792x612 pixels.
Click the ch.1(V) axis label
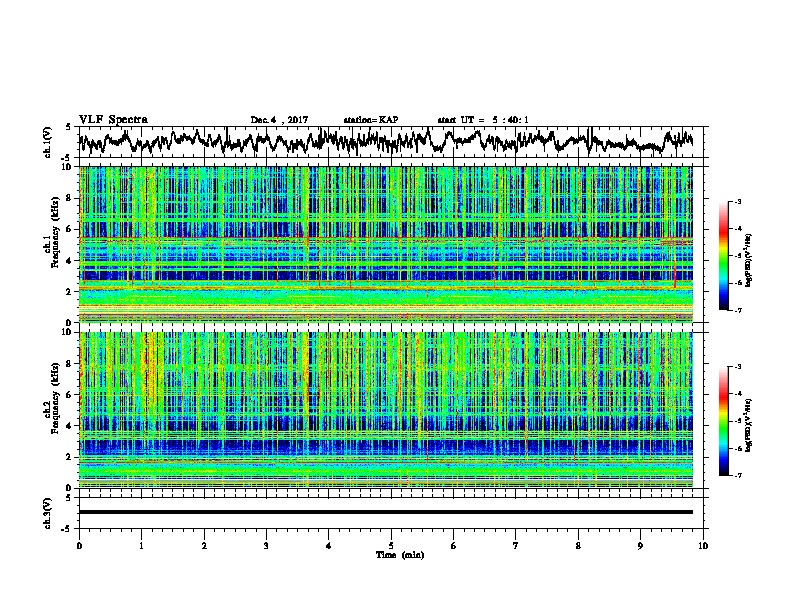(x=48, y=142)
